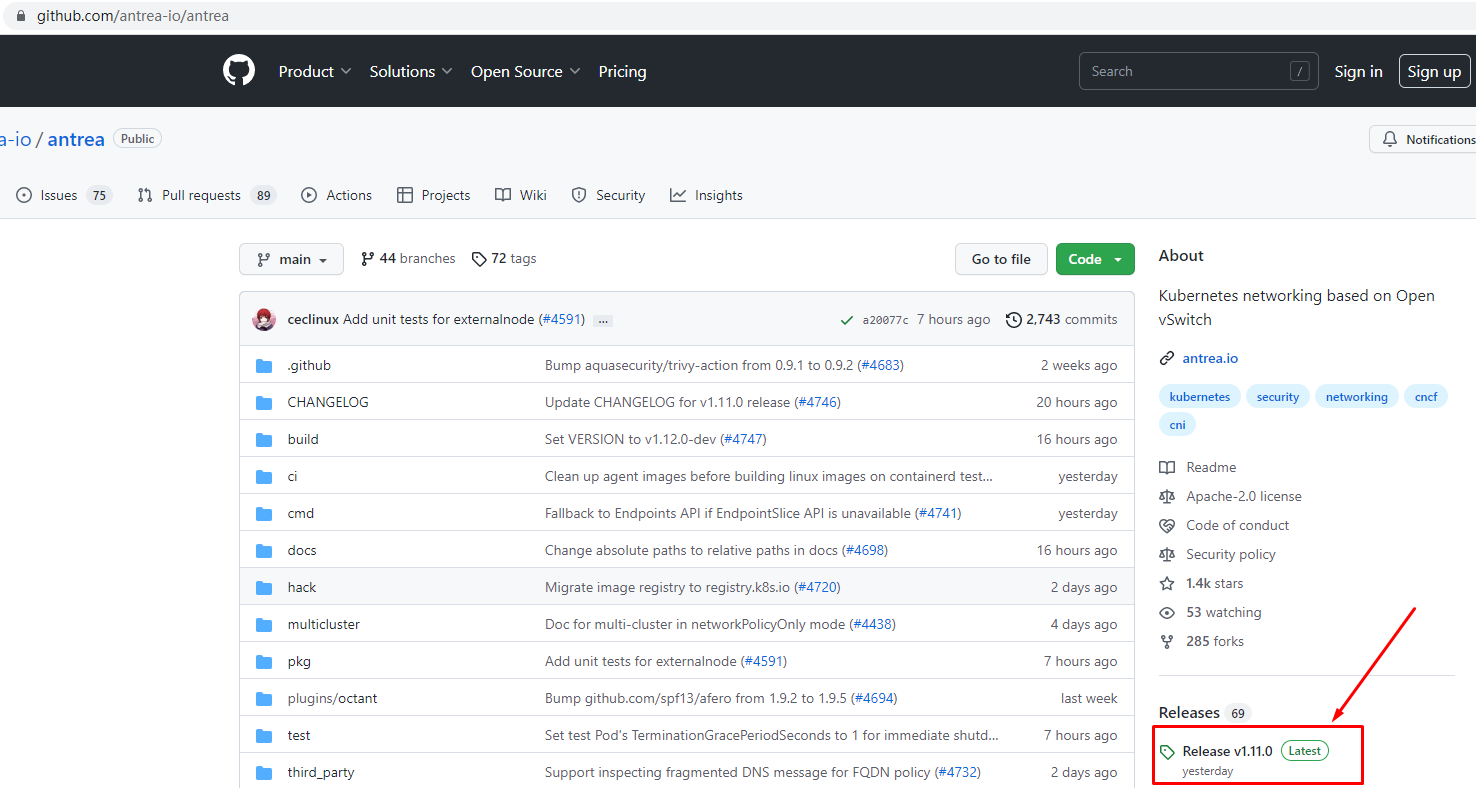Click the folder icon beside CHANGELOG
1476x788 pixels.
tap(264, 403)
